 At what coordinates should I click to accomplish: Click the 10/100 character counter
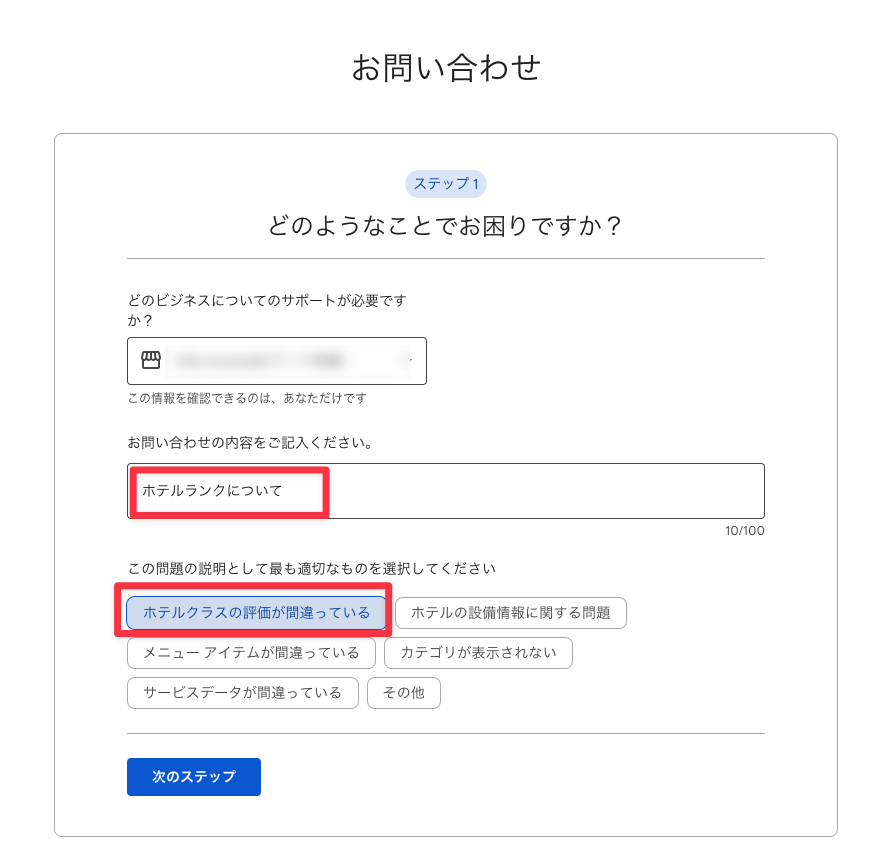click(x=744, y=531)
